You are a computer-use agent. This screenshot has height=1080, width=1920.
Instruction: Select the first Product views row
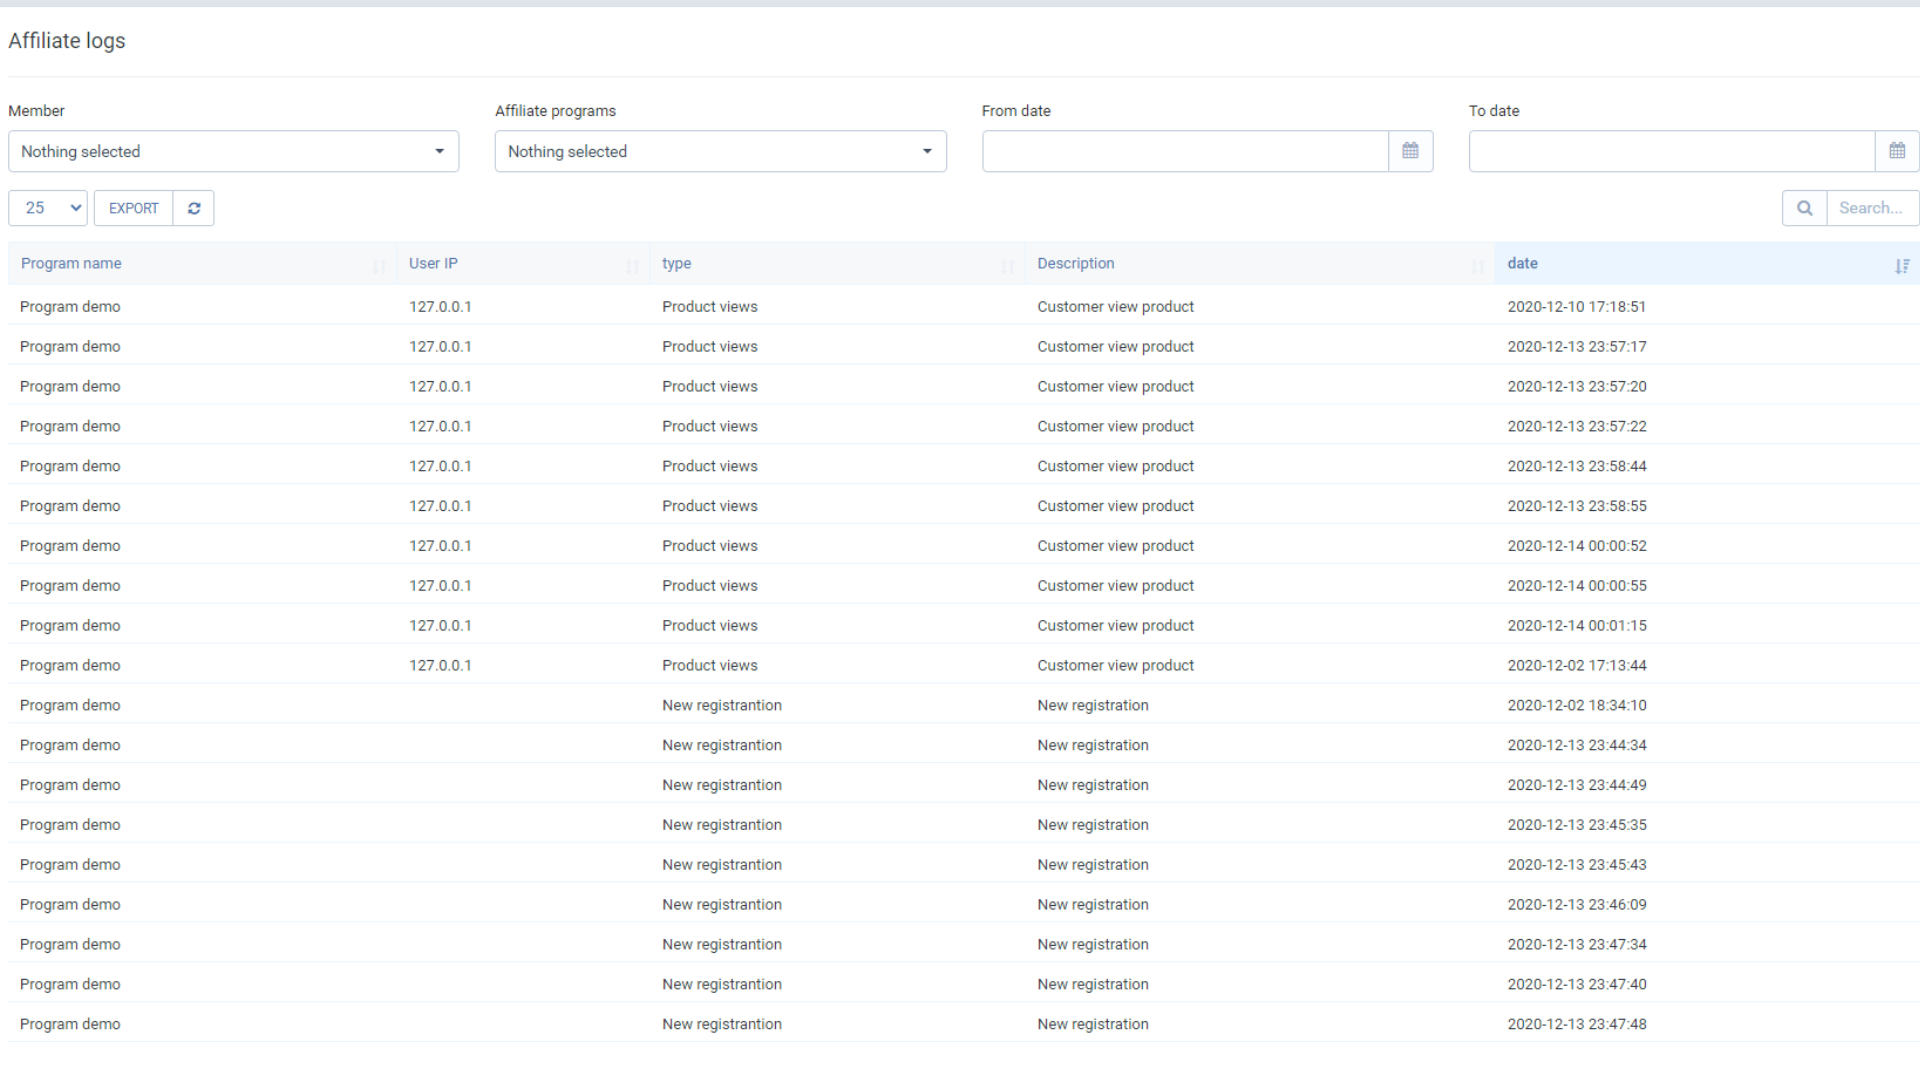(x=710, y=306)
